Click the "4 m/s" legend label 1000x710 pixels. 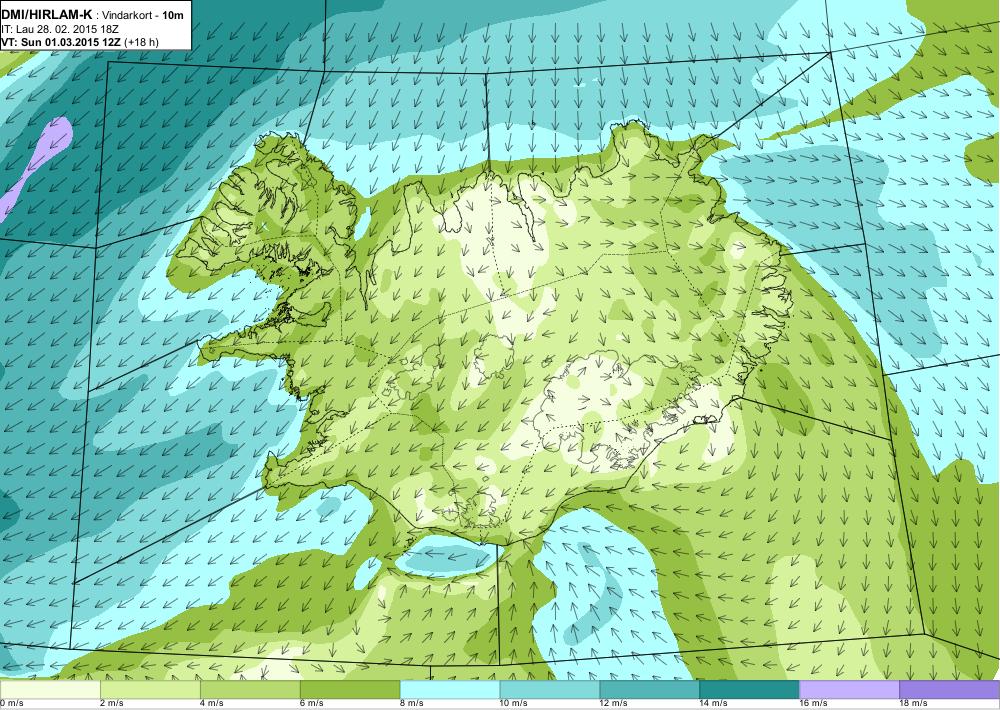pyautogui.click(x=212, y=704)
